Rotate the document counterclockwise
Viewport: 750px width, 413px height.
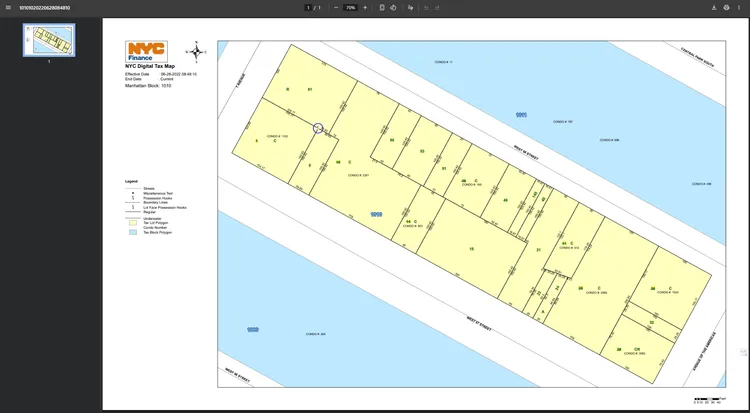pyautogui.click(x=395, y=7)
